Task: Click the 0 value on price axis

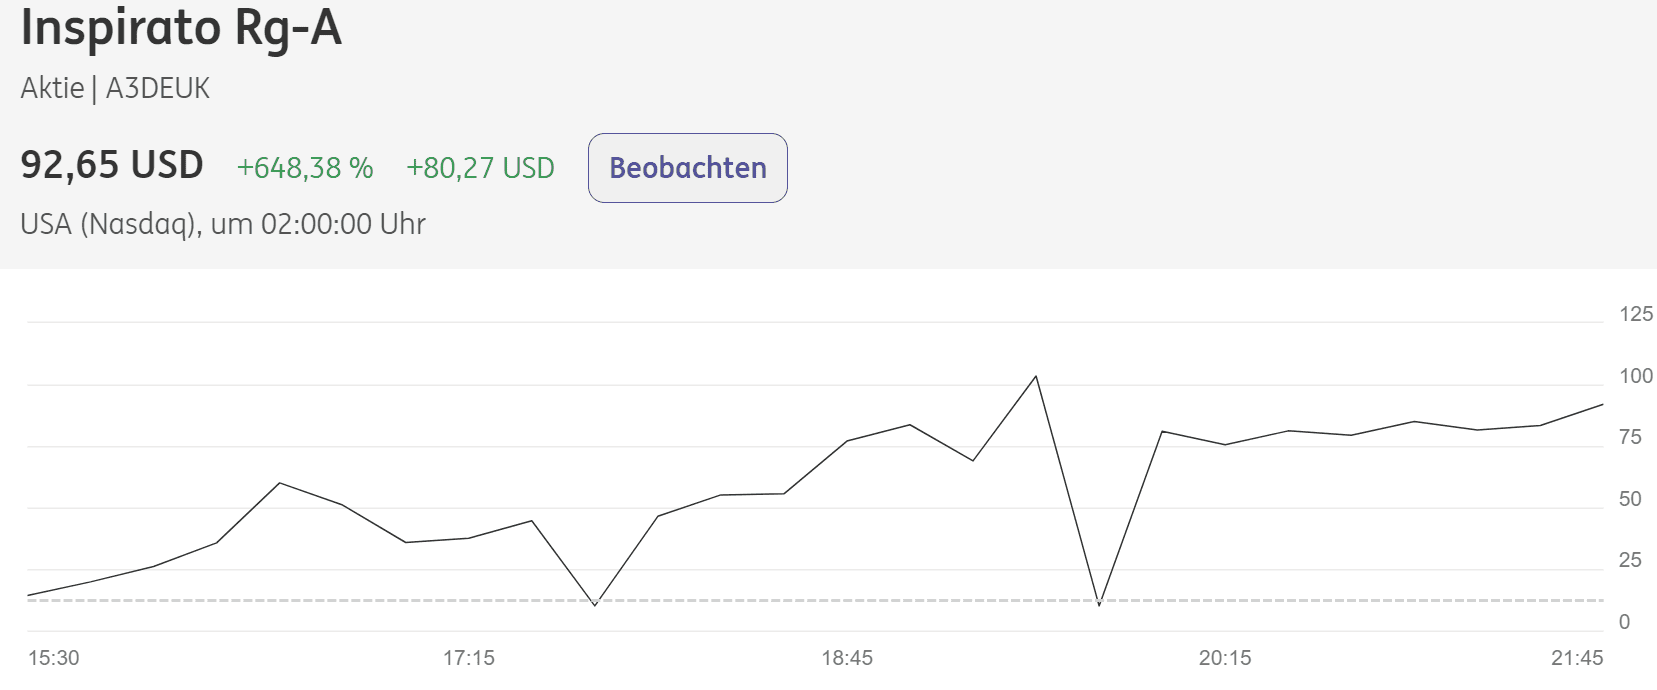Action: 1624,622
